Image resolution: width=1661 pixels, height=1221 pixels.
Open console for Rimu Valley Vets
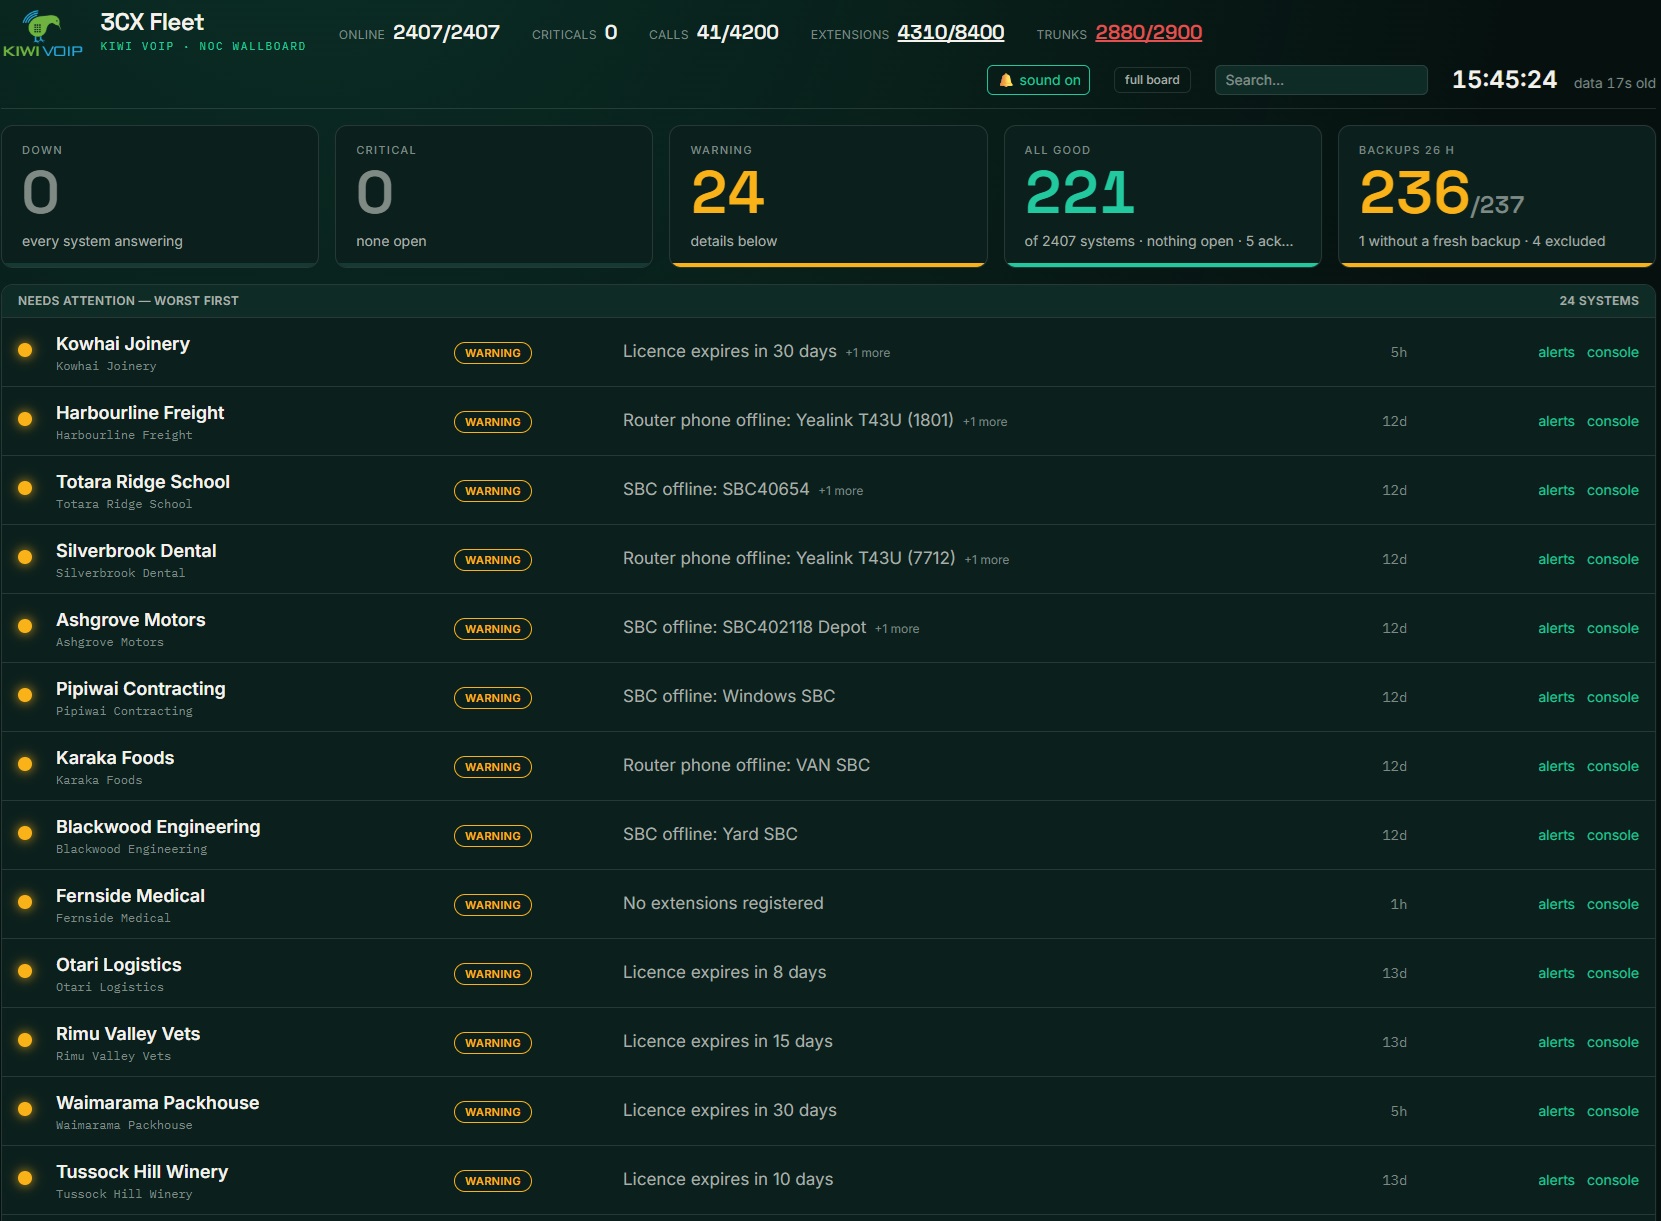point(1613,1042)
